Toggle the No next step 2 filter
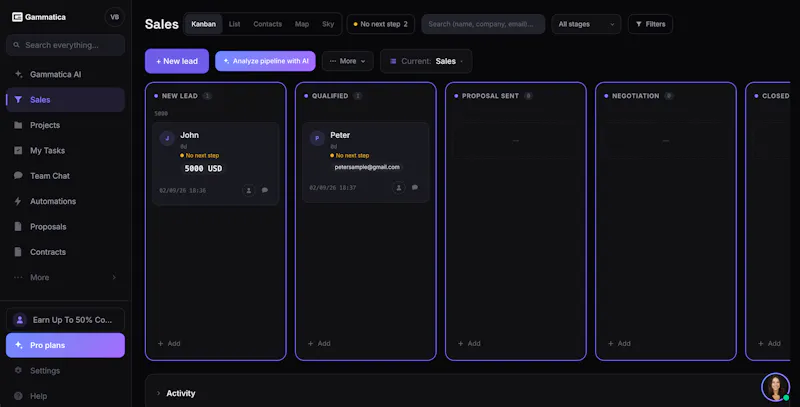800x407 pixels. 381,24
